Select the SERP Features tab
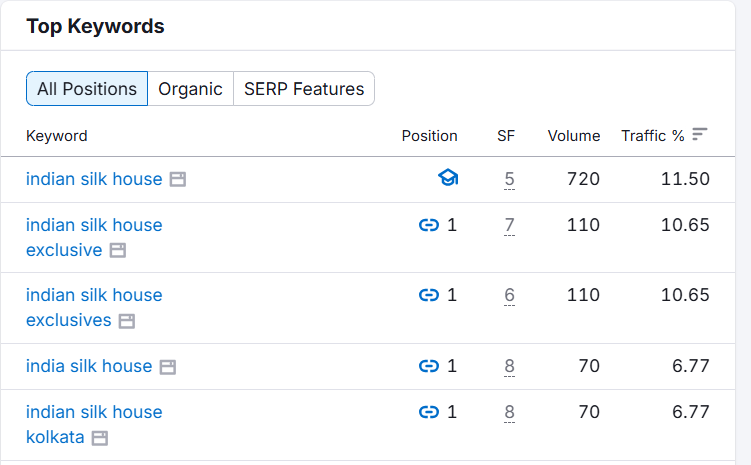The height and width of the screenshot is (465, 751). pyautogui.click(x=303, y=89)
